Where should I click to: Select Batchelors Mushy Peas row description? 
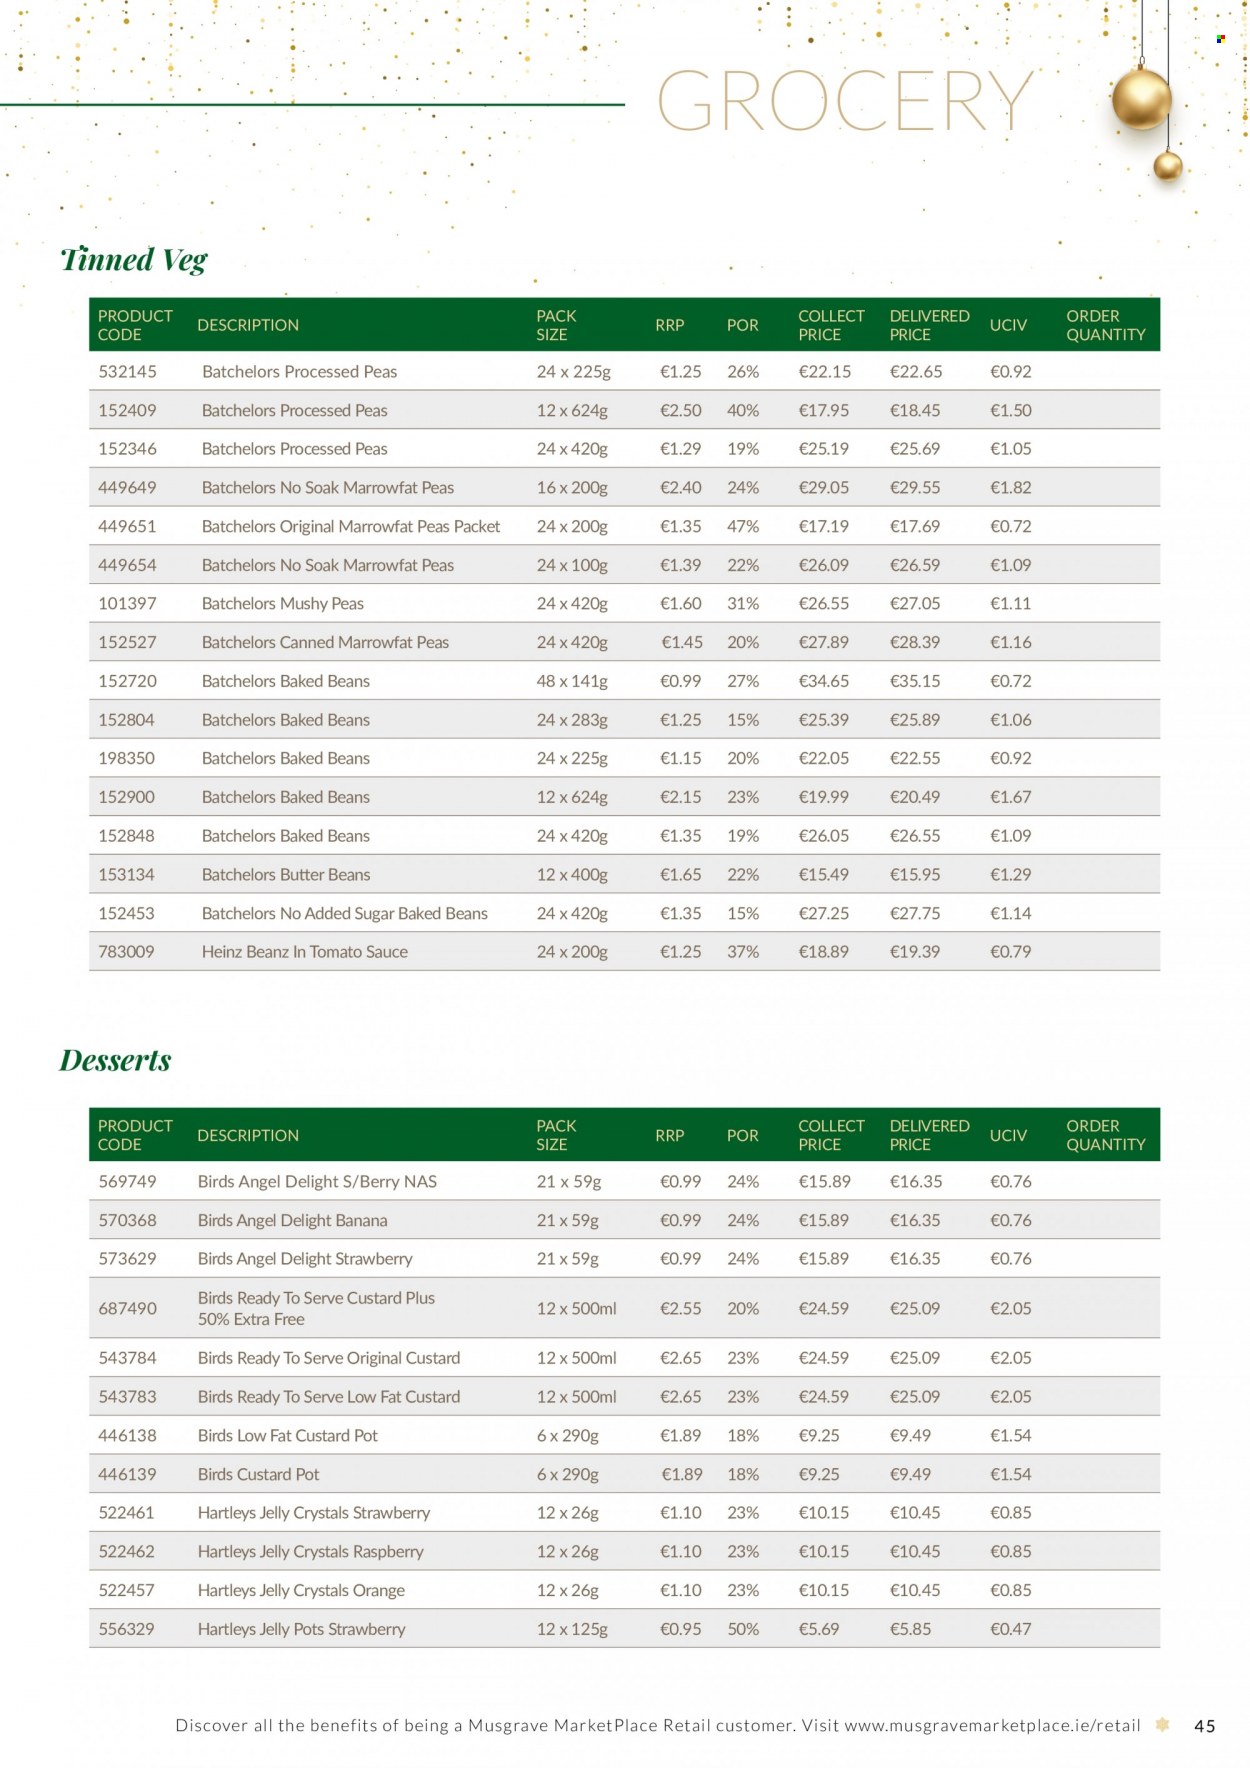coord(283,604)
